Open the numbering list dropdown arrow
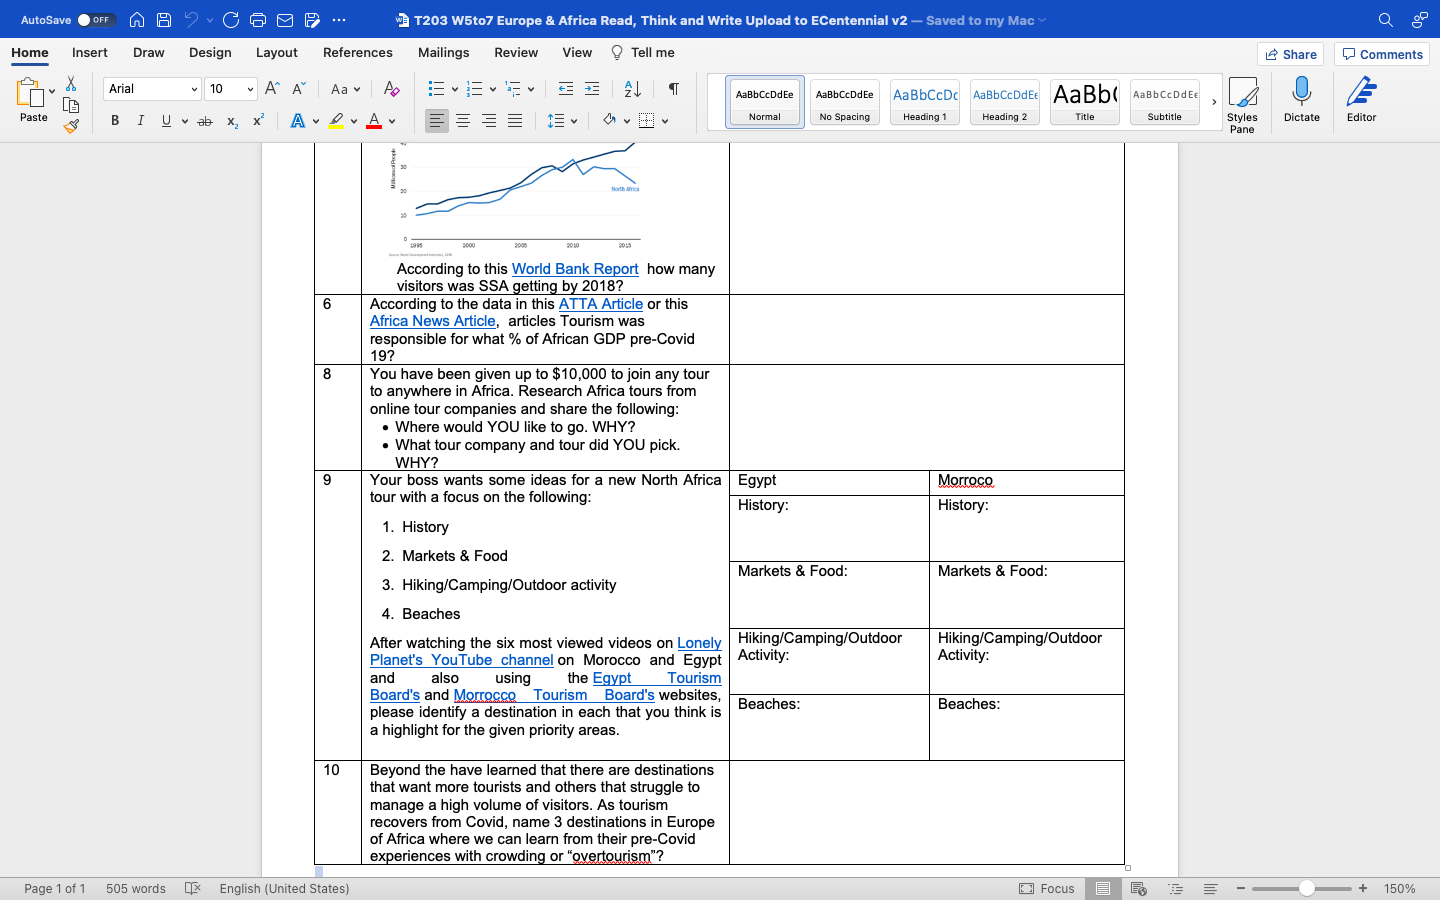The height and width of the screenshot is (900, 1440). coord(493,89)
